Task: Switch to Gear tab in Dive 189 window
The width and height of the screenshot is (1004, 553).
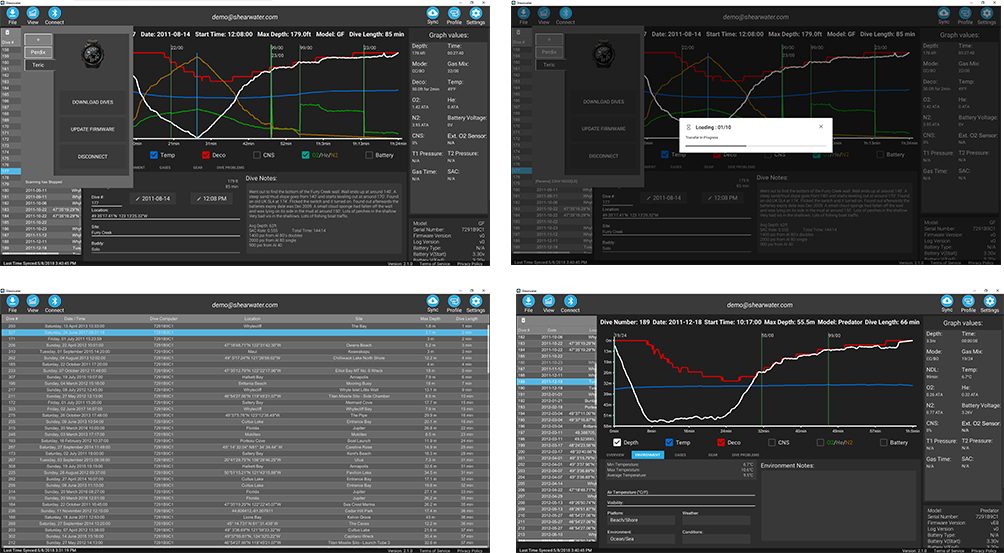Action: tap(713, 455)
